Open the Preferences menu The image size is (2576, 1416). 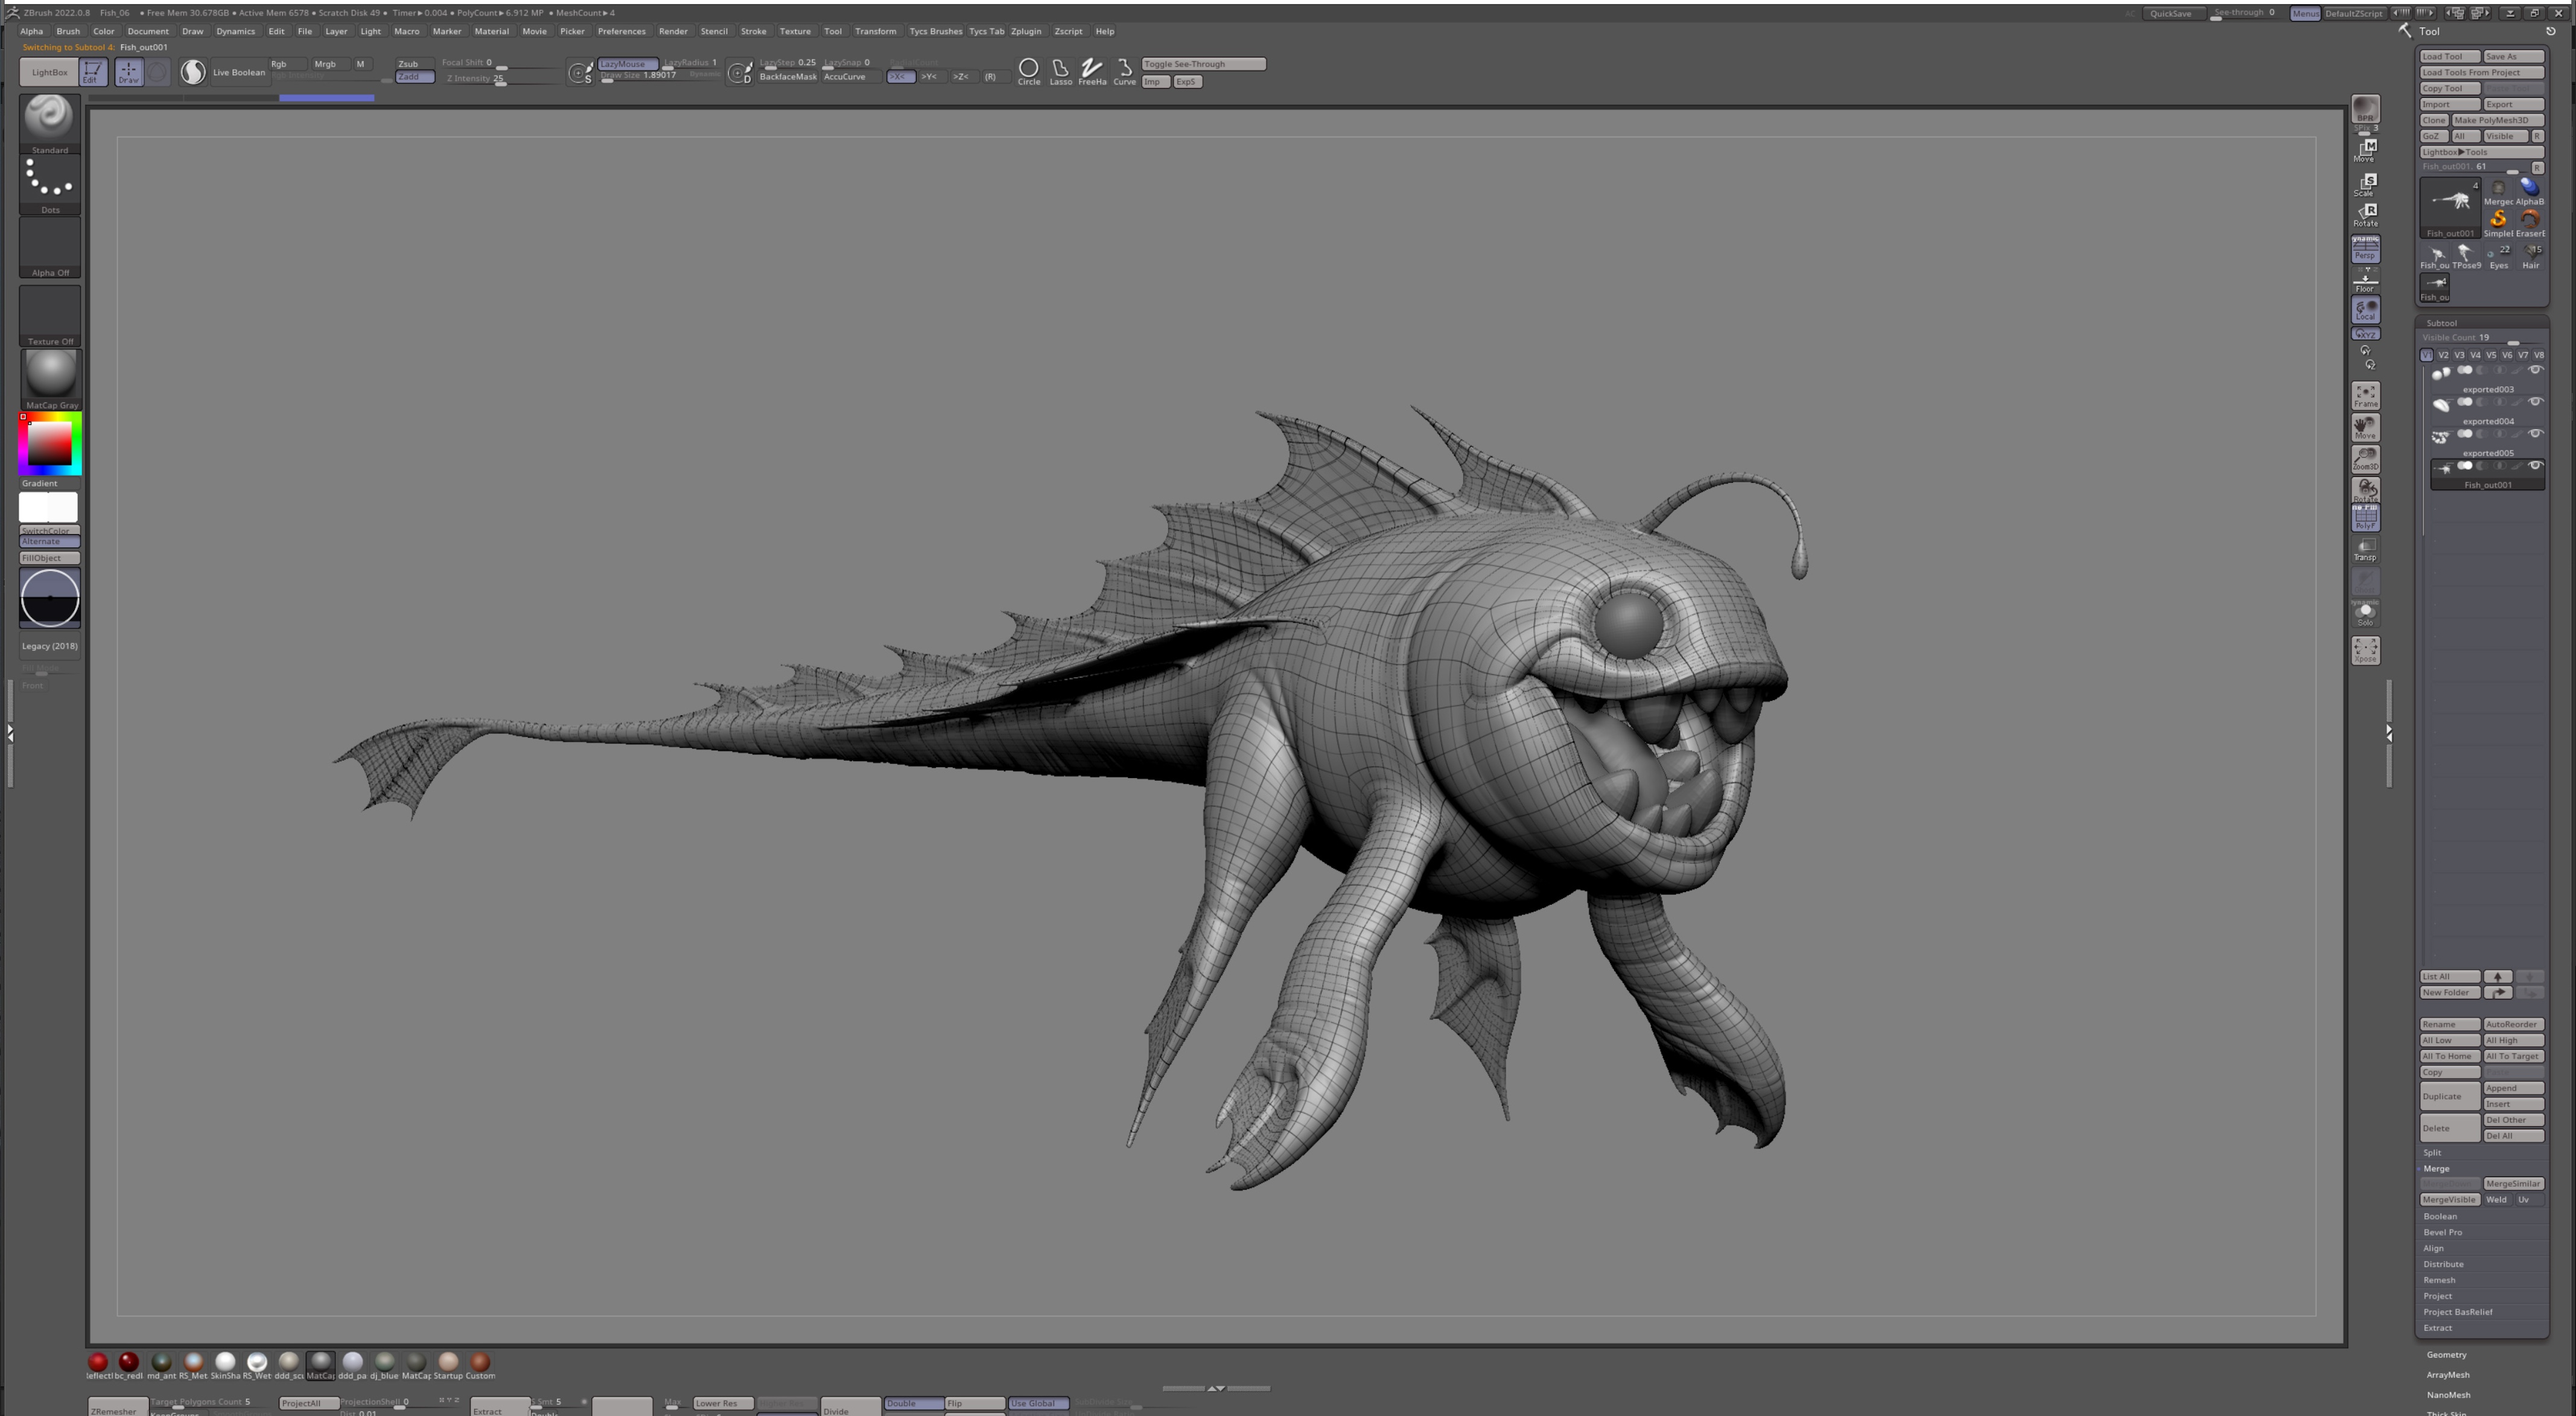pos(621,31)
